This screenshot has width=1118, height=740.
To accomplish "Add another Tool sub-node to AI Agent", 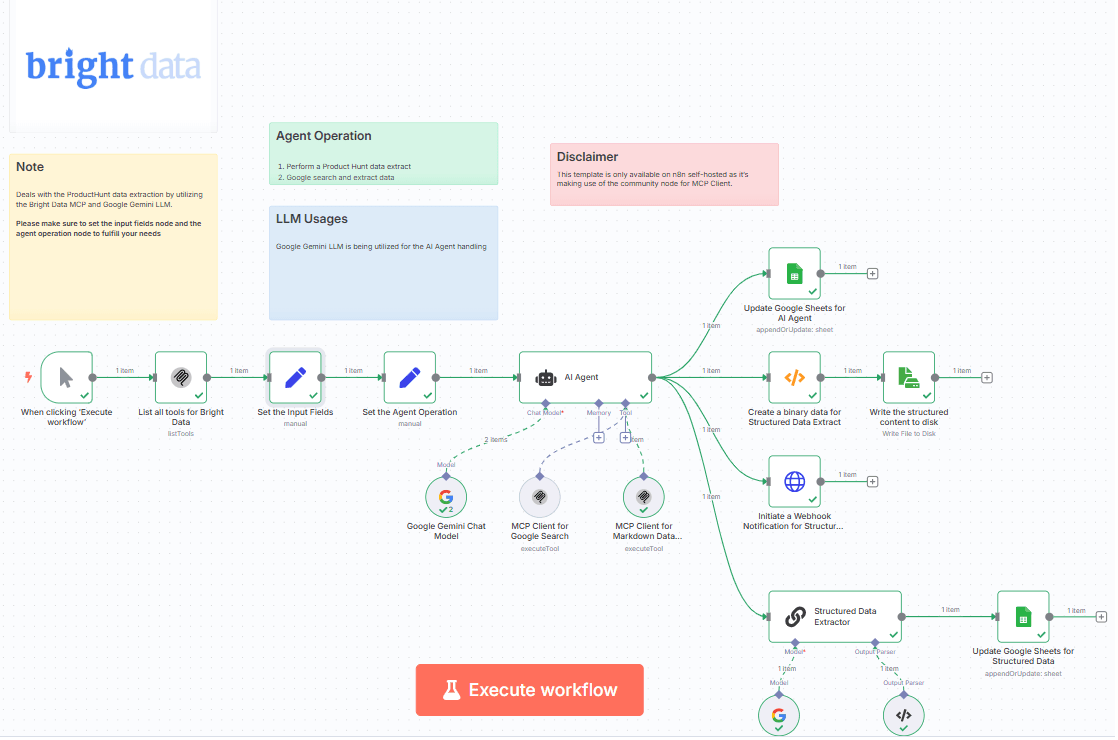I will click(625, 438).
